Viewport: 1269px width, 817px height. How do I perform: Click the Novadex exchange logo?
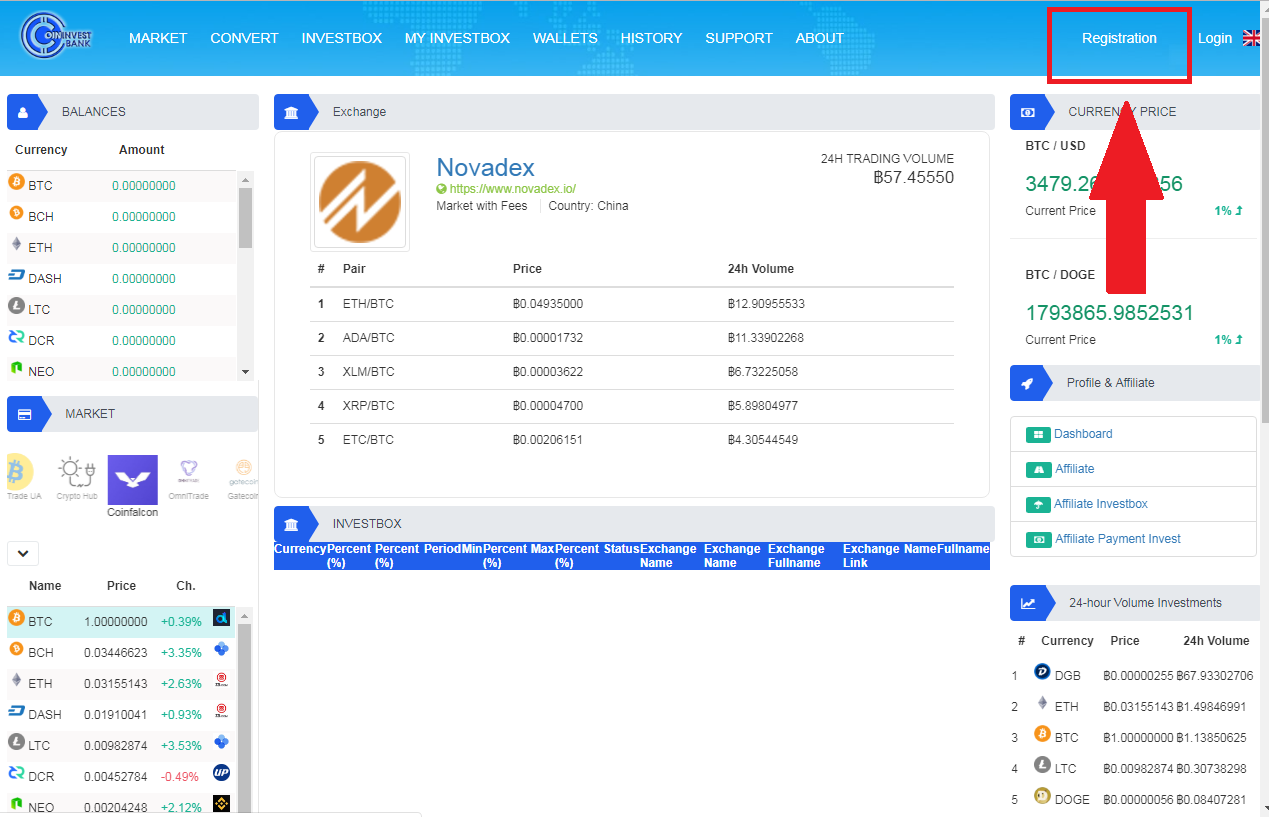click(x=360, y=201)
